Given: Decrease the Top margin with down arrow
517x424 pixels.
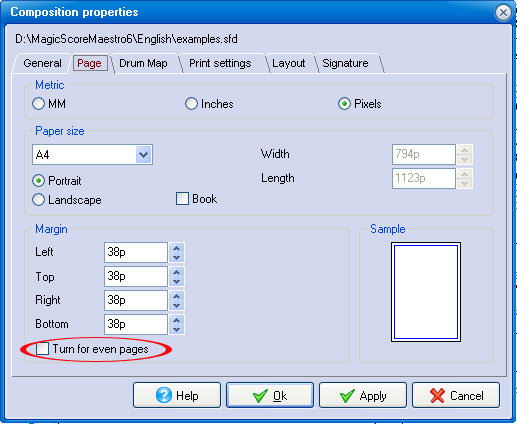Looking at the screenshot, I should coord(177,282).
